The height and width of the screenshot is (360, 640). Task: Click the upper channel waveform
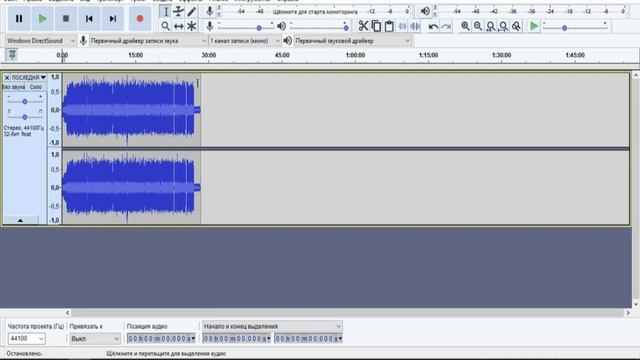coord(131,109)
